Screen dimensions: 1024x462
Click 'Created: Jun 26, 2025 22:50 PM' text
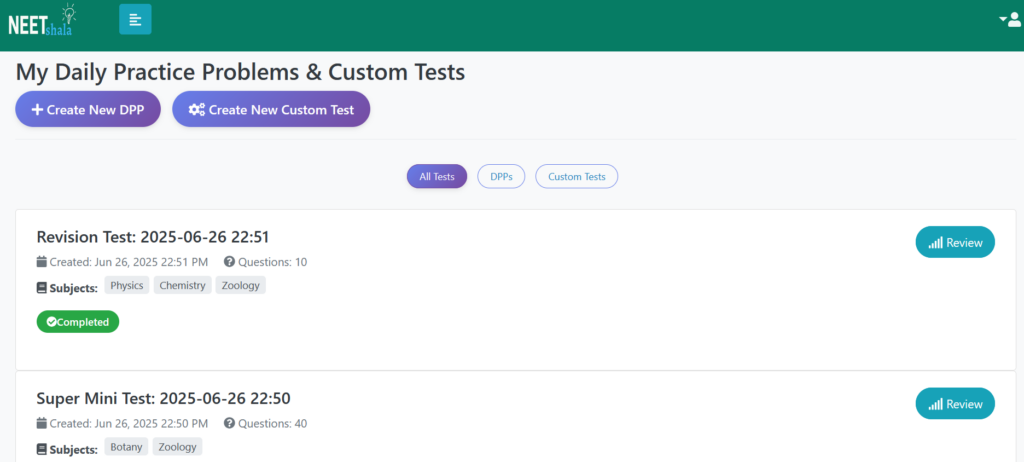click(129, 423)
